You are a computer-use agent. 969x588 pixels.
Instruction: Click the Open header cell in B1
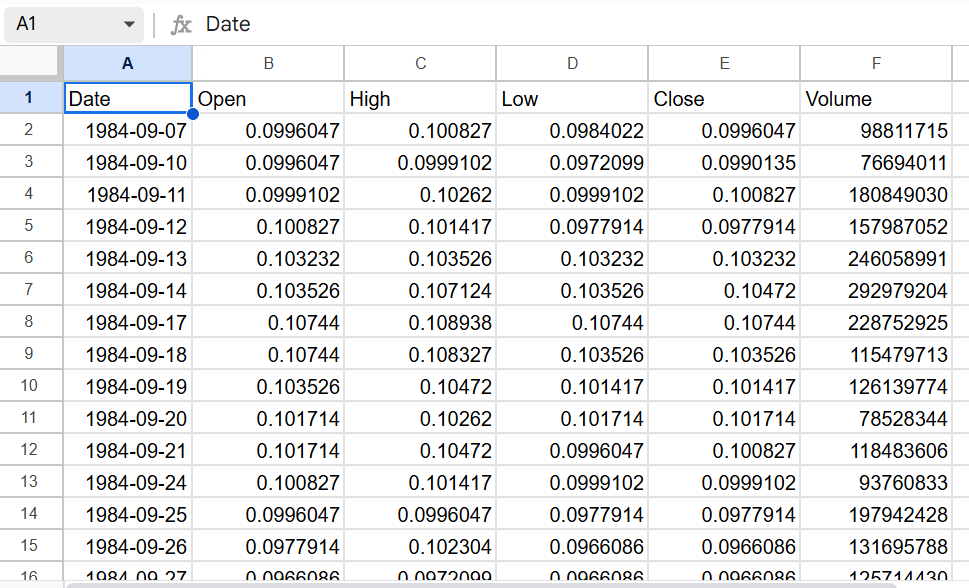[x=268, y=98]
